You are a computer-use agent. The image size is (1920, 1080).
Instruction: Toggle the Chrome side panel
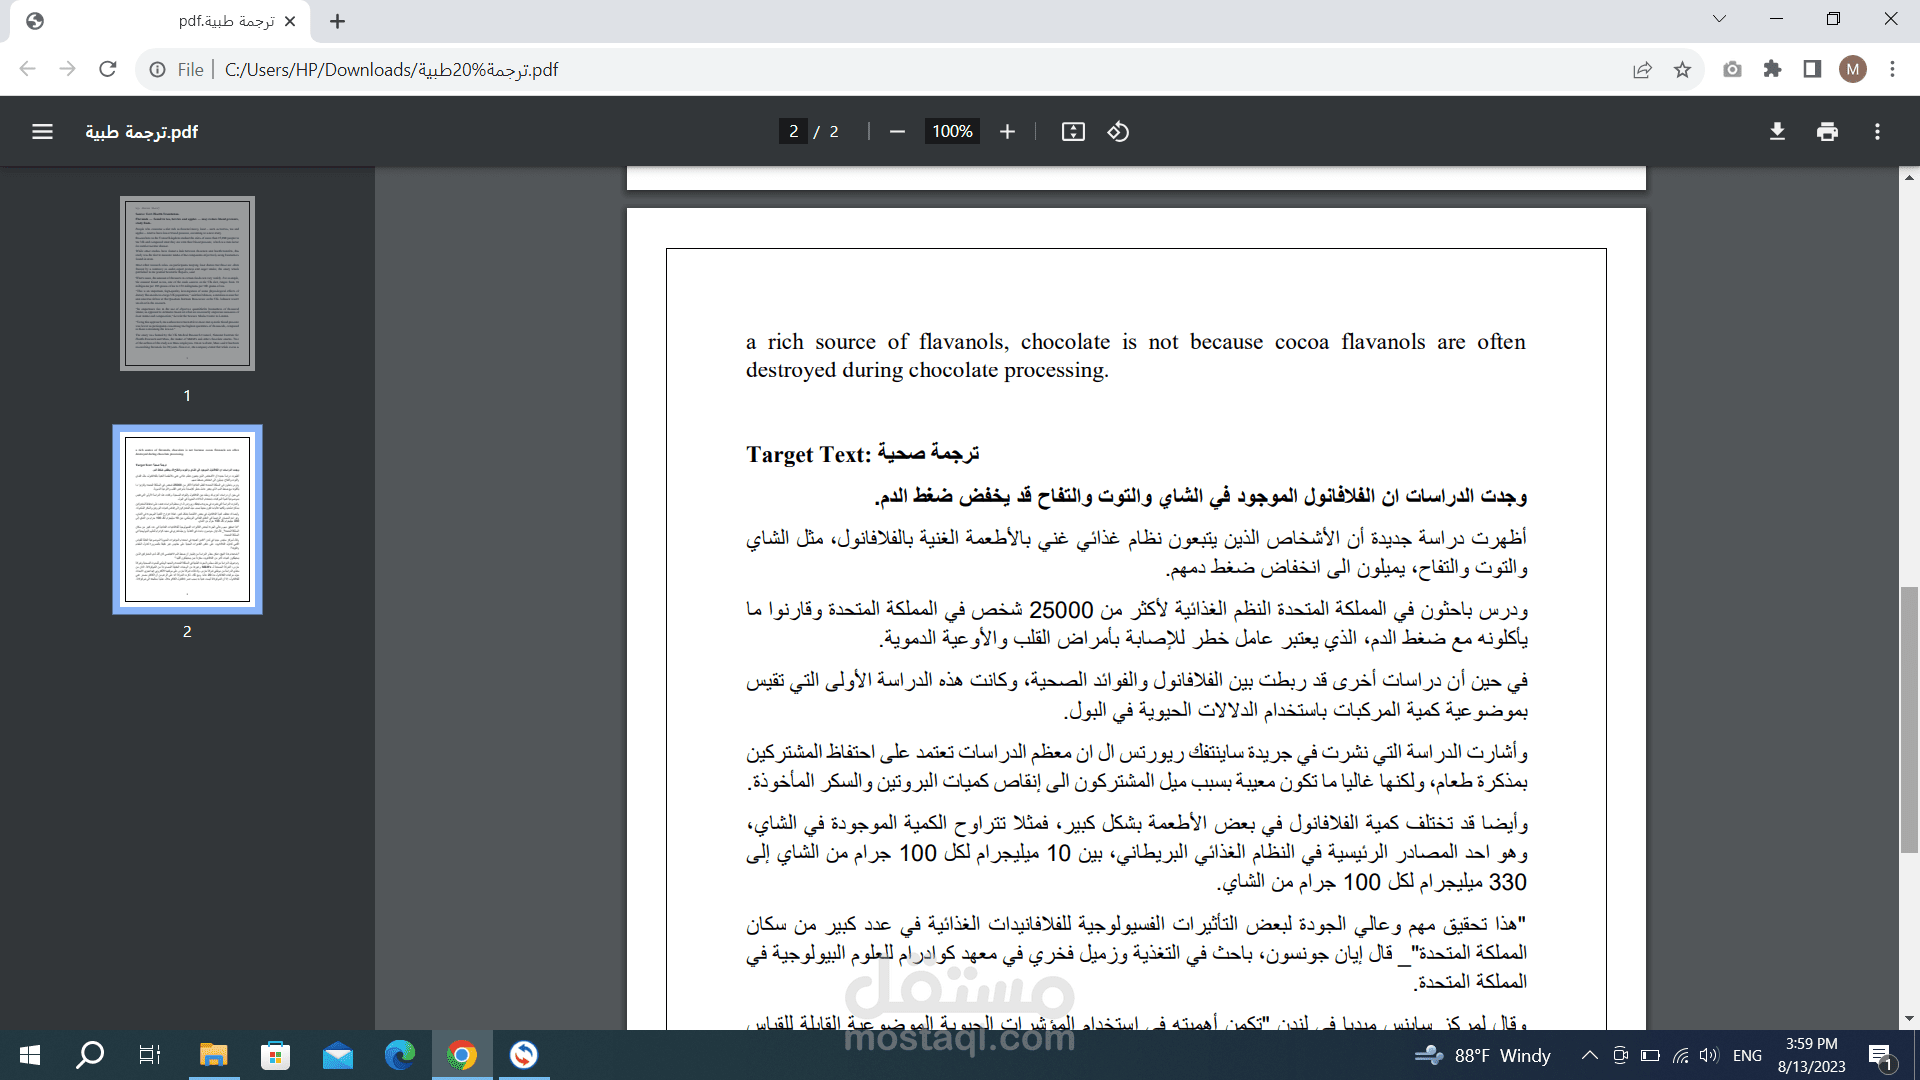1812,70
